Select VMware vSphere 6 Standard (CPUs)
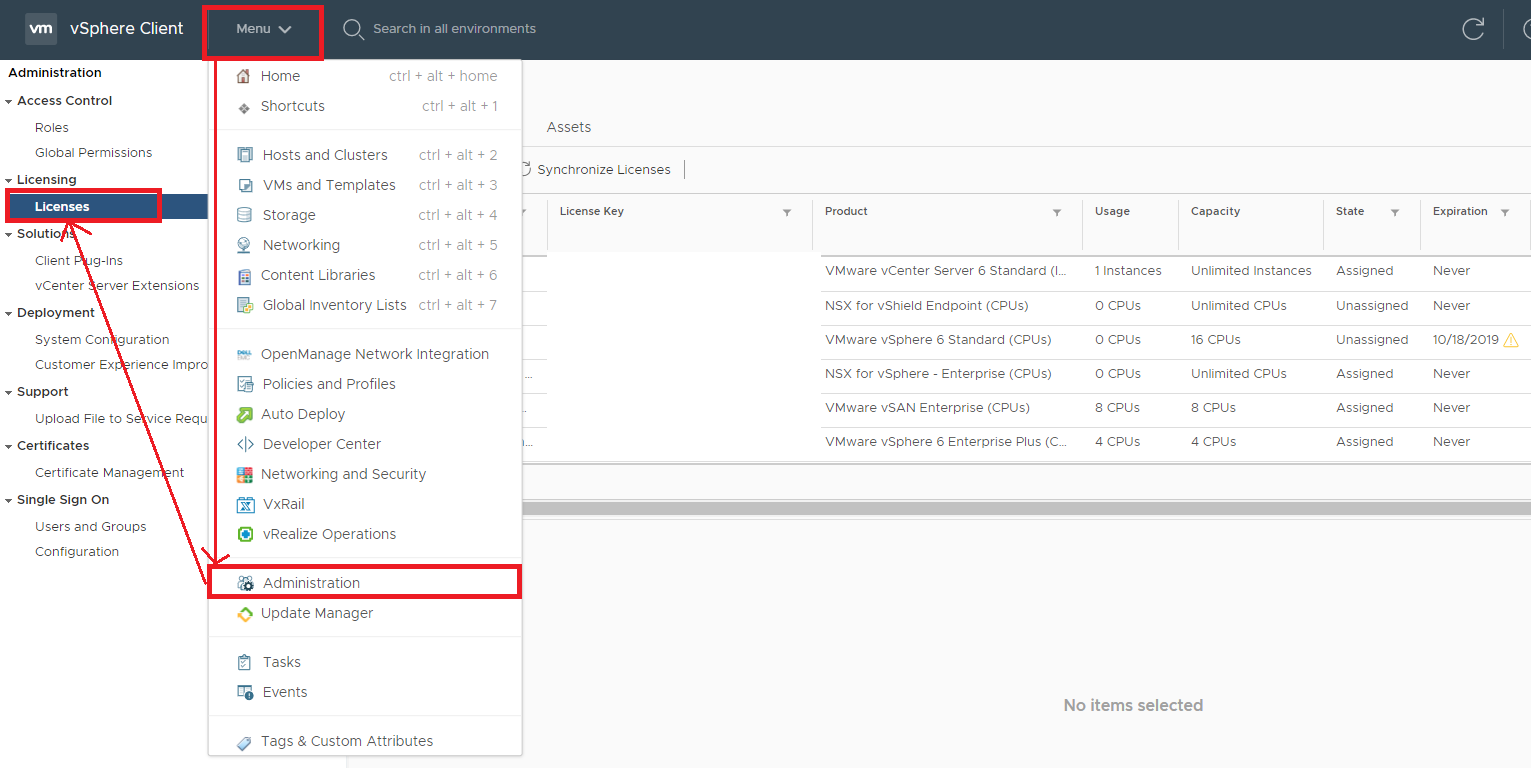This screenshot has width=1531, height=768. [938, 340]
